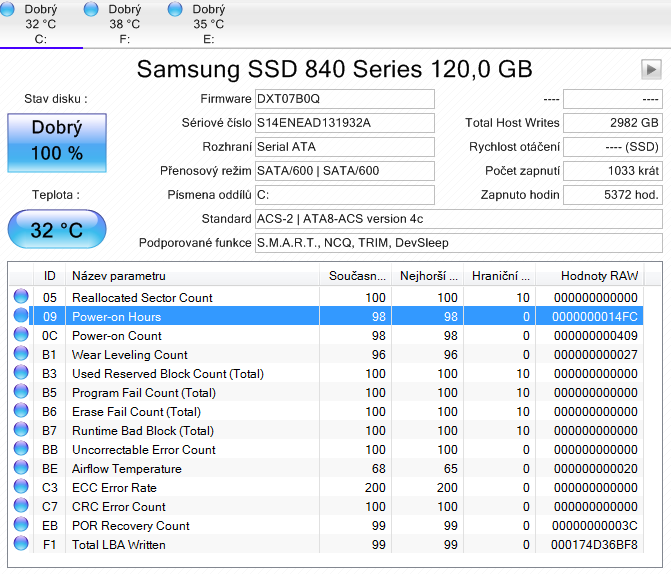
Task: Select the Airflow Temperature parameter name
Action: pyautogui.click(x=127, y=469)
